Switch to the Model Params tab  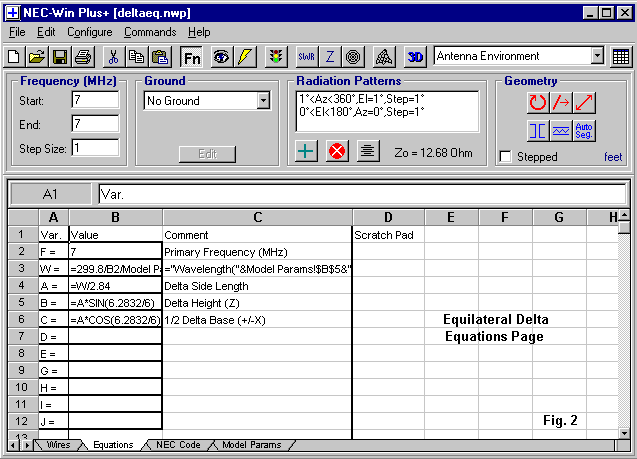pyautogui.click(x=250, y=444)
